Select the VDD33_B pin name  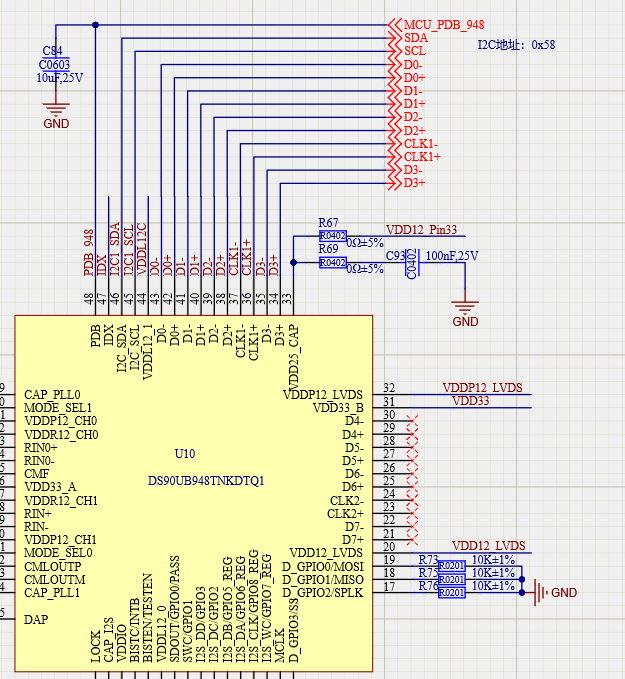pyautogui.click(x=338, y=408)
